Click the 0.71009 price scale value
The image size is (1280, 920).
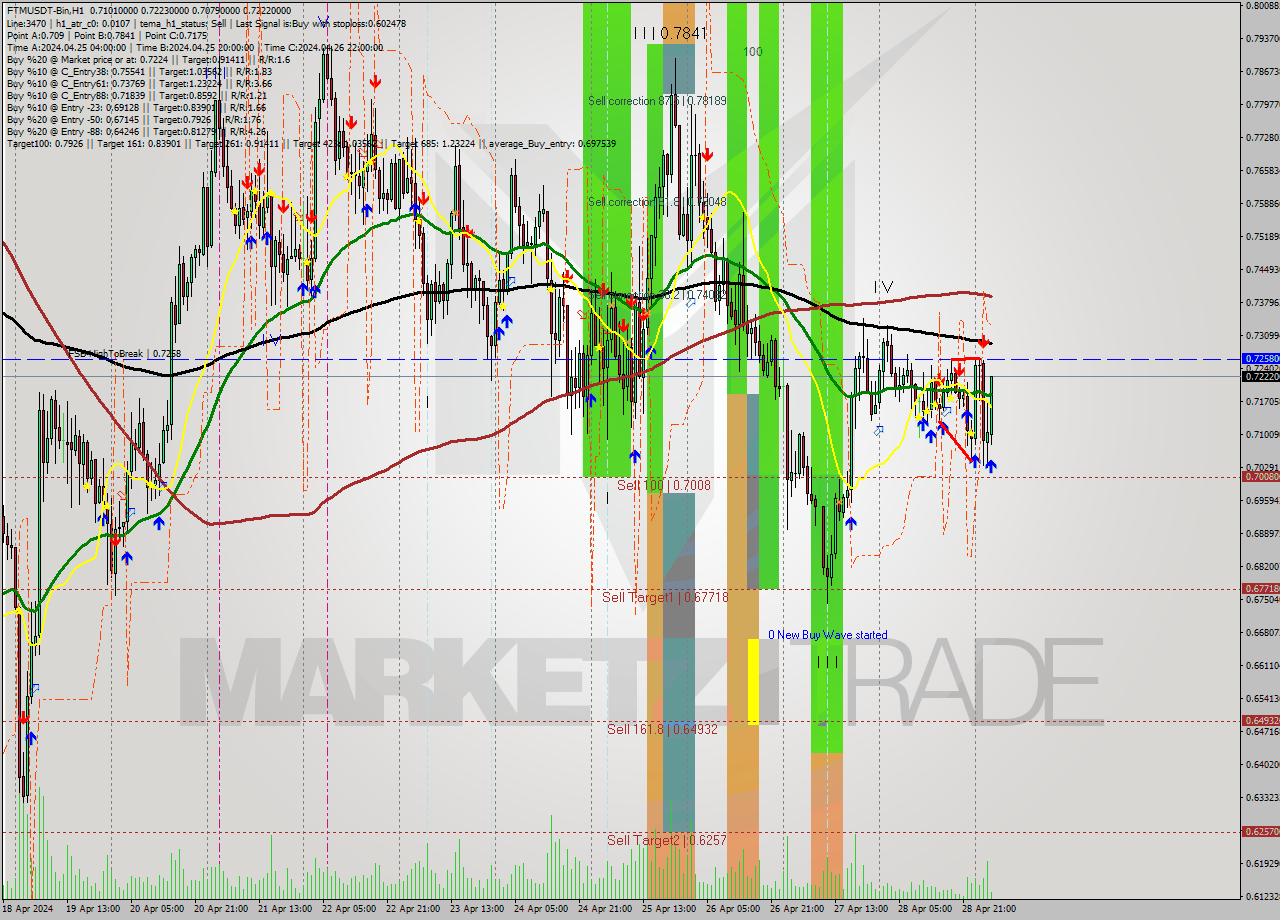[x=1262, y=435]
